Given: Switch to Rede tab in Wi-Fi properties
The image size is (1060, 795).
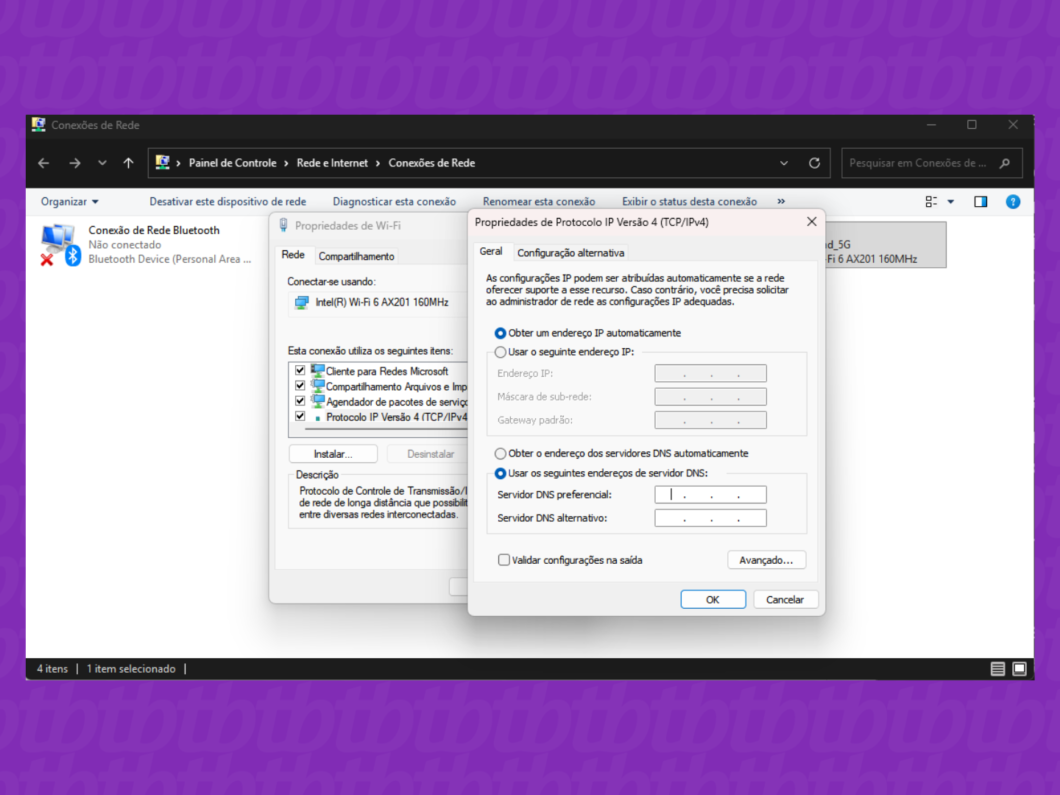Looking at the screenshot, I should point(293,255).
